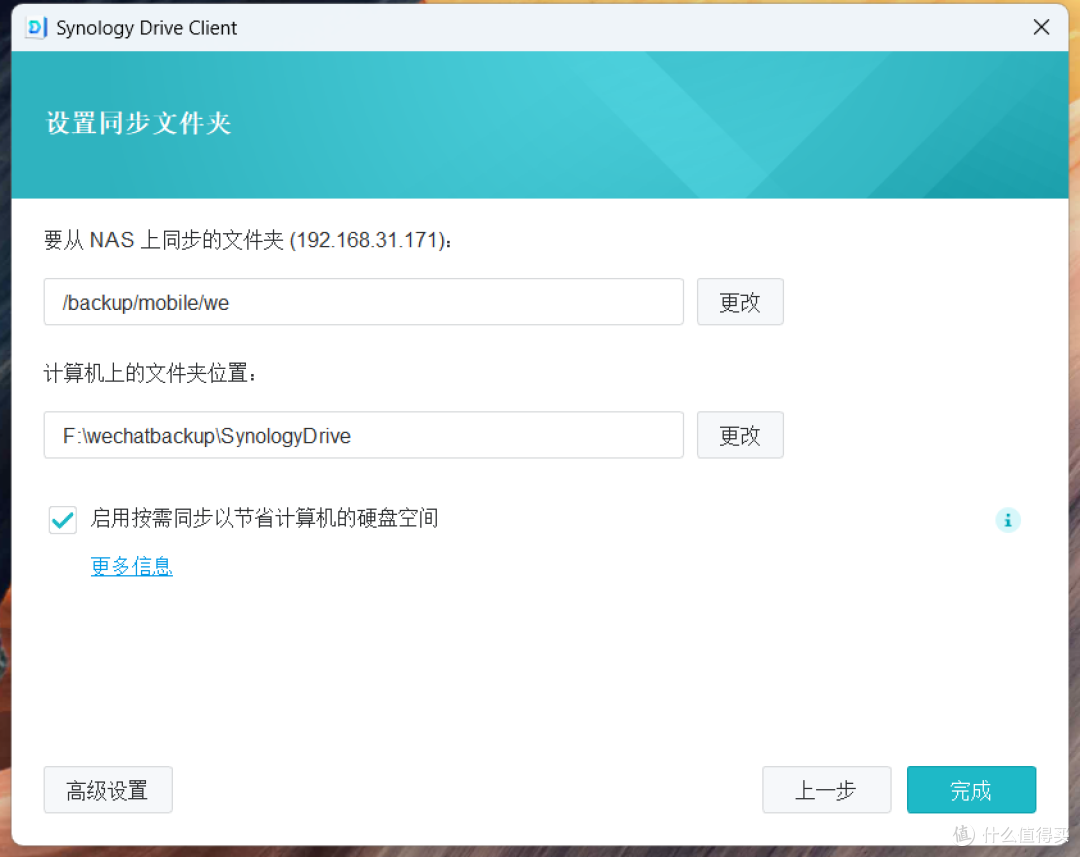Uncheck the on-demand sync checkbox
Screen dimensions: 1080x857
(x=63, y=519)
